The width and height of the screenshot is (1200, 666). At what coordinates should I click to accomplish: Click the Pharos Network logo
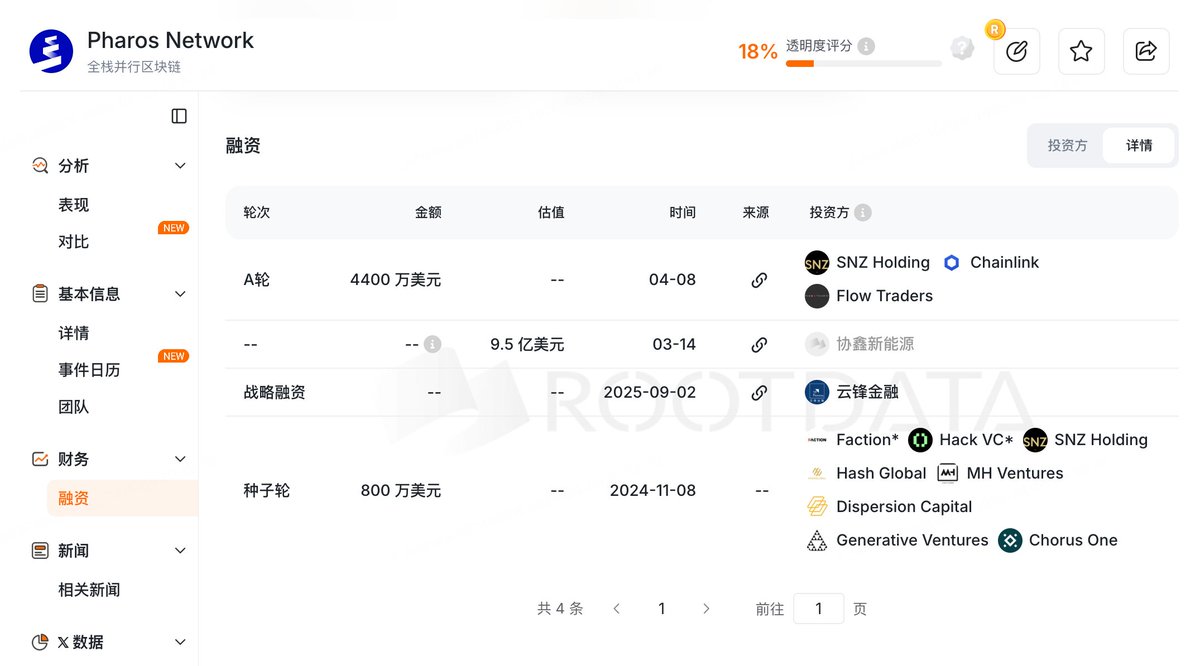tap(51, 51)
